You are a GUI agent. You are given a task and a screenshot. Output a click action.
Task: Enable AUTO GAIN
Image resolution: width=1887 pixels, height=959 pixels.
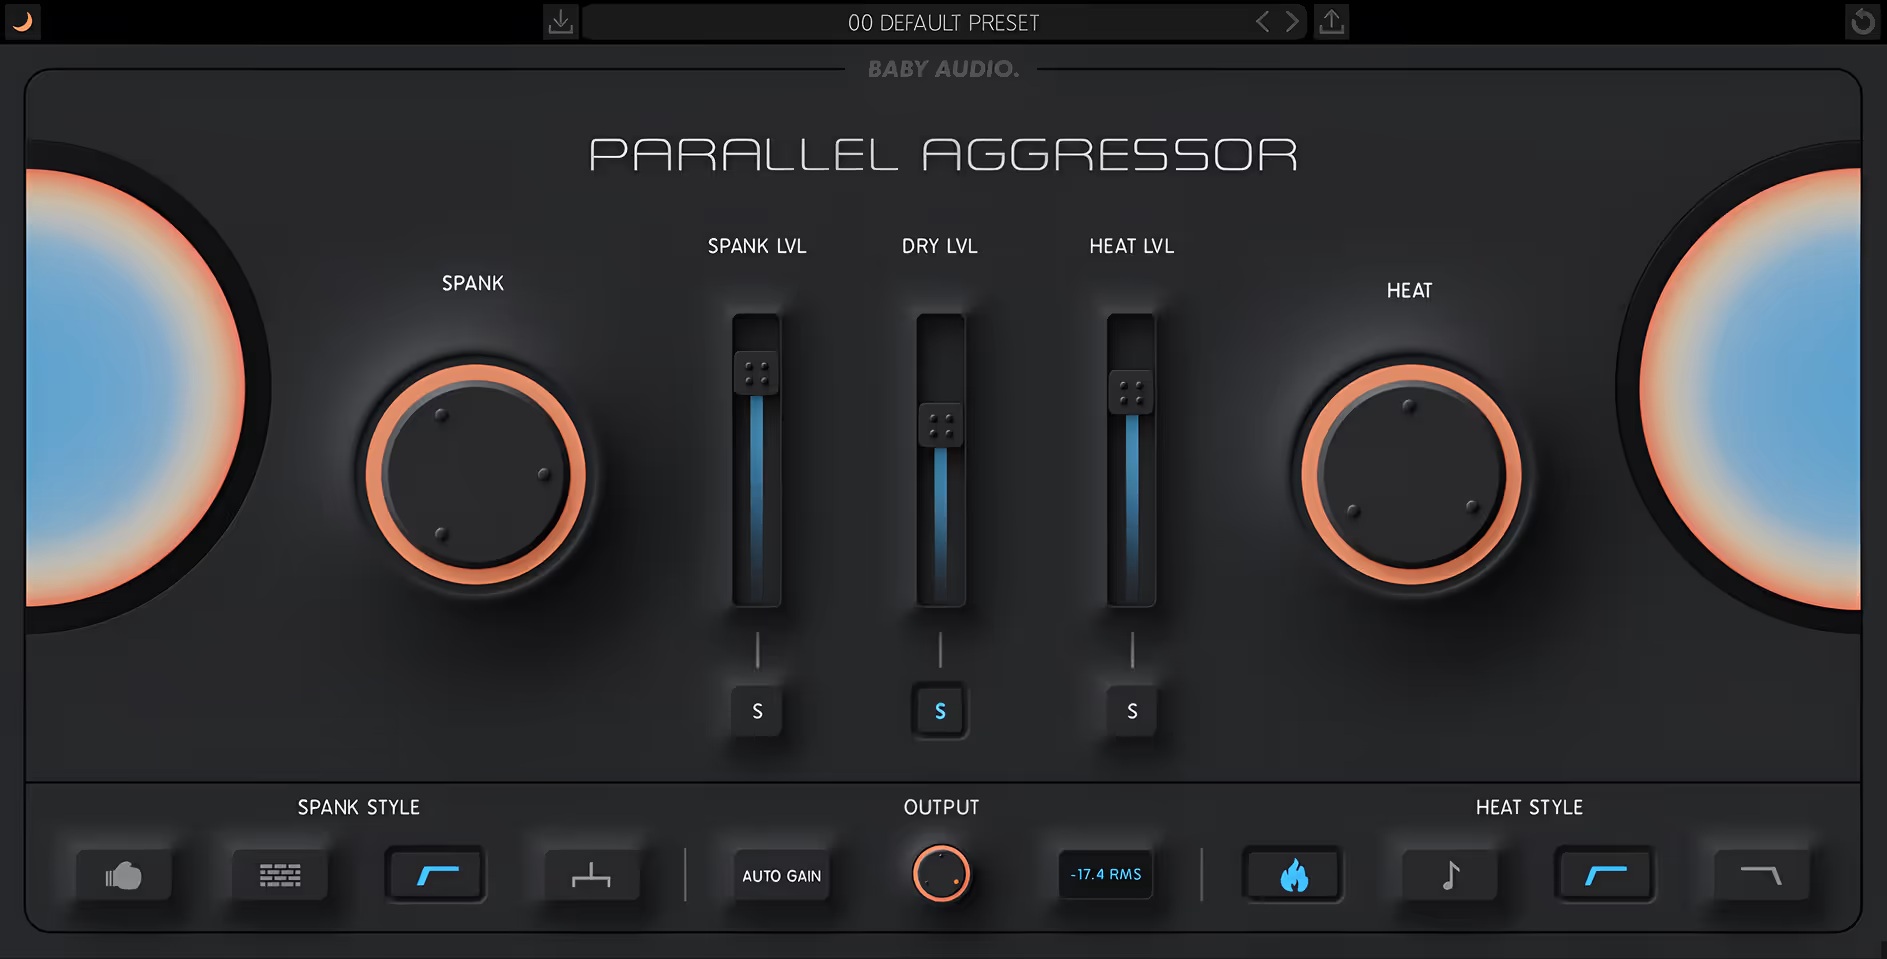(781, 875)
